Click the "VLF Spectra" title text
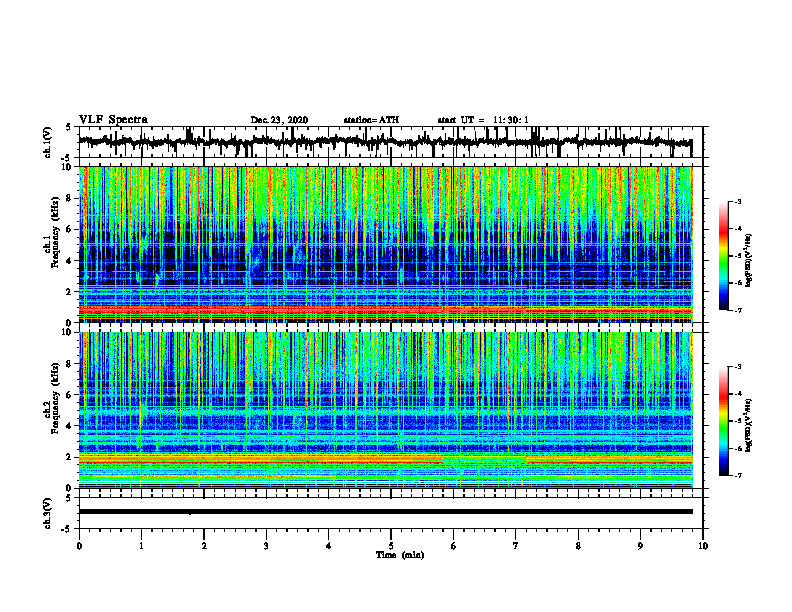This screenshot has width=792, height=612. [113, 119]
